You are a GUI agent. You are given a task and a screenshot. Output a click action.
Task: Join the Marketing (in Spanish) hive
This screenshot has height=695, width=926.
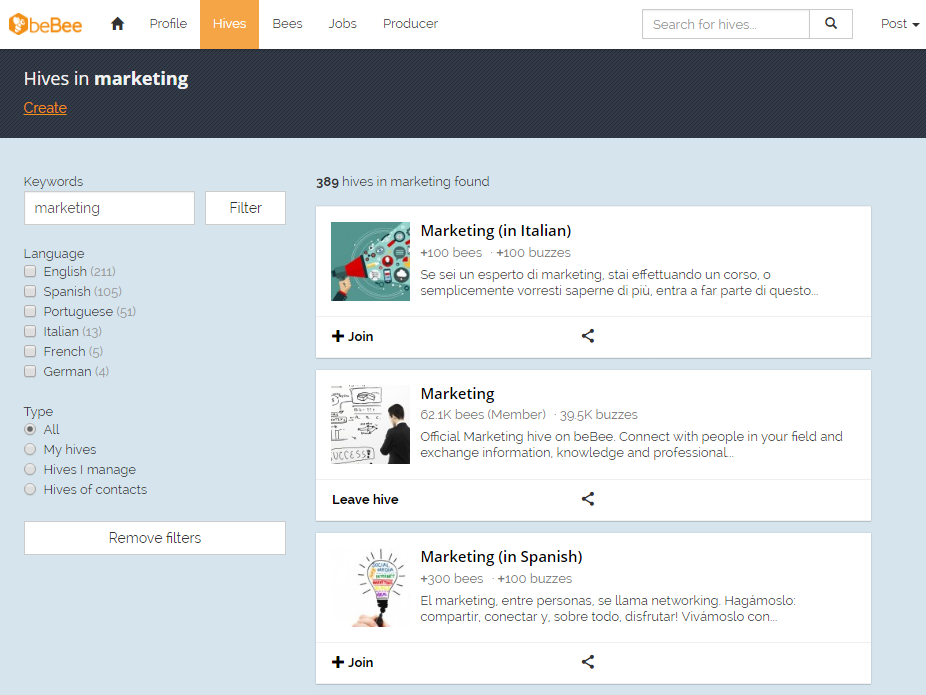coord(353,662)
